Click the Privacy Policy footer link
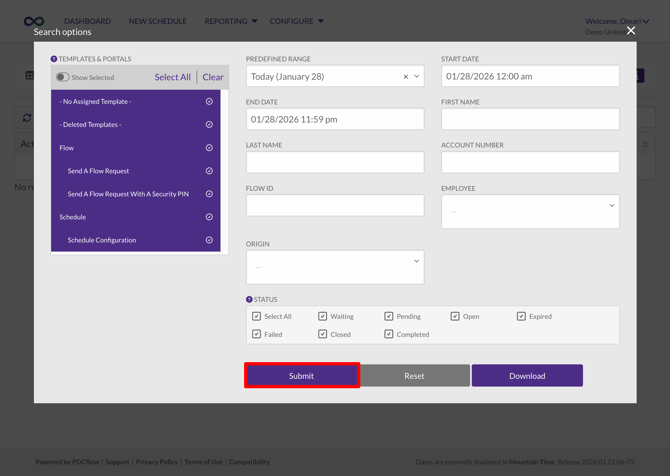 click(157, 462)
